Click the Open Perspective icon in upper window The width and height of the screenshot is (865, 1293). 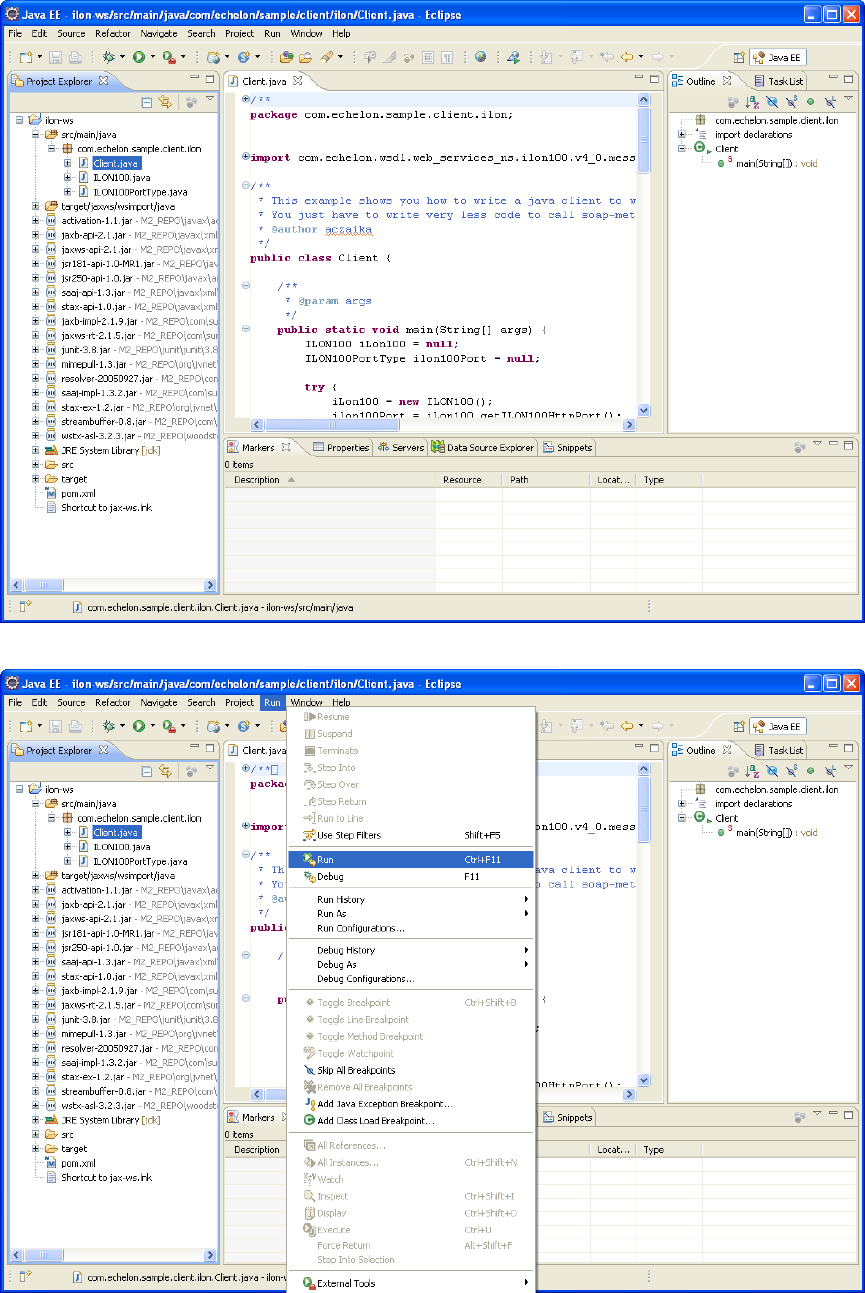738,57
